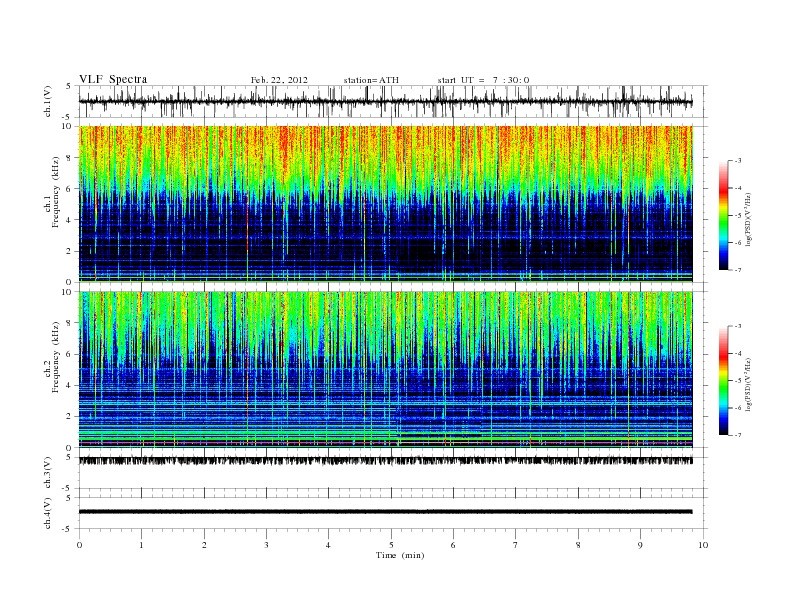Click the 'Time (min)' axis title
The width and height of the screenshot is (792, 612).
point(400,555)
